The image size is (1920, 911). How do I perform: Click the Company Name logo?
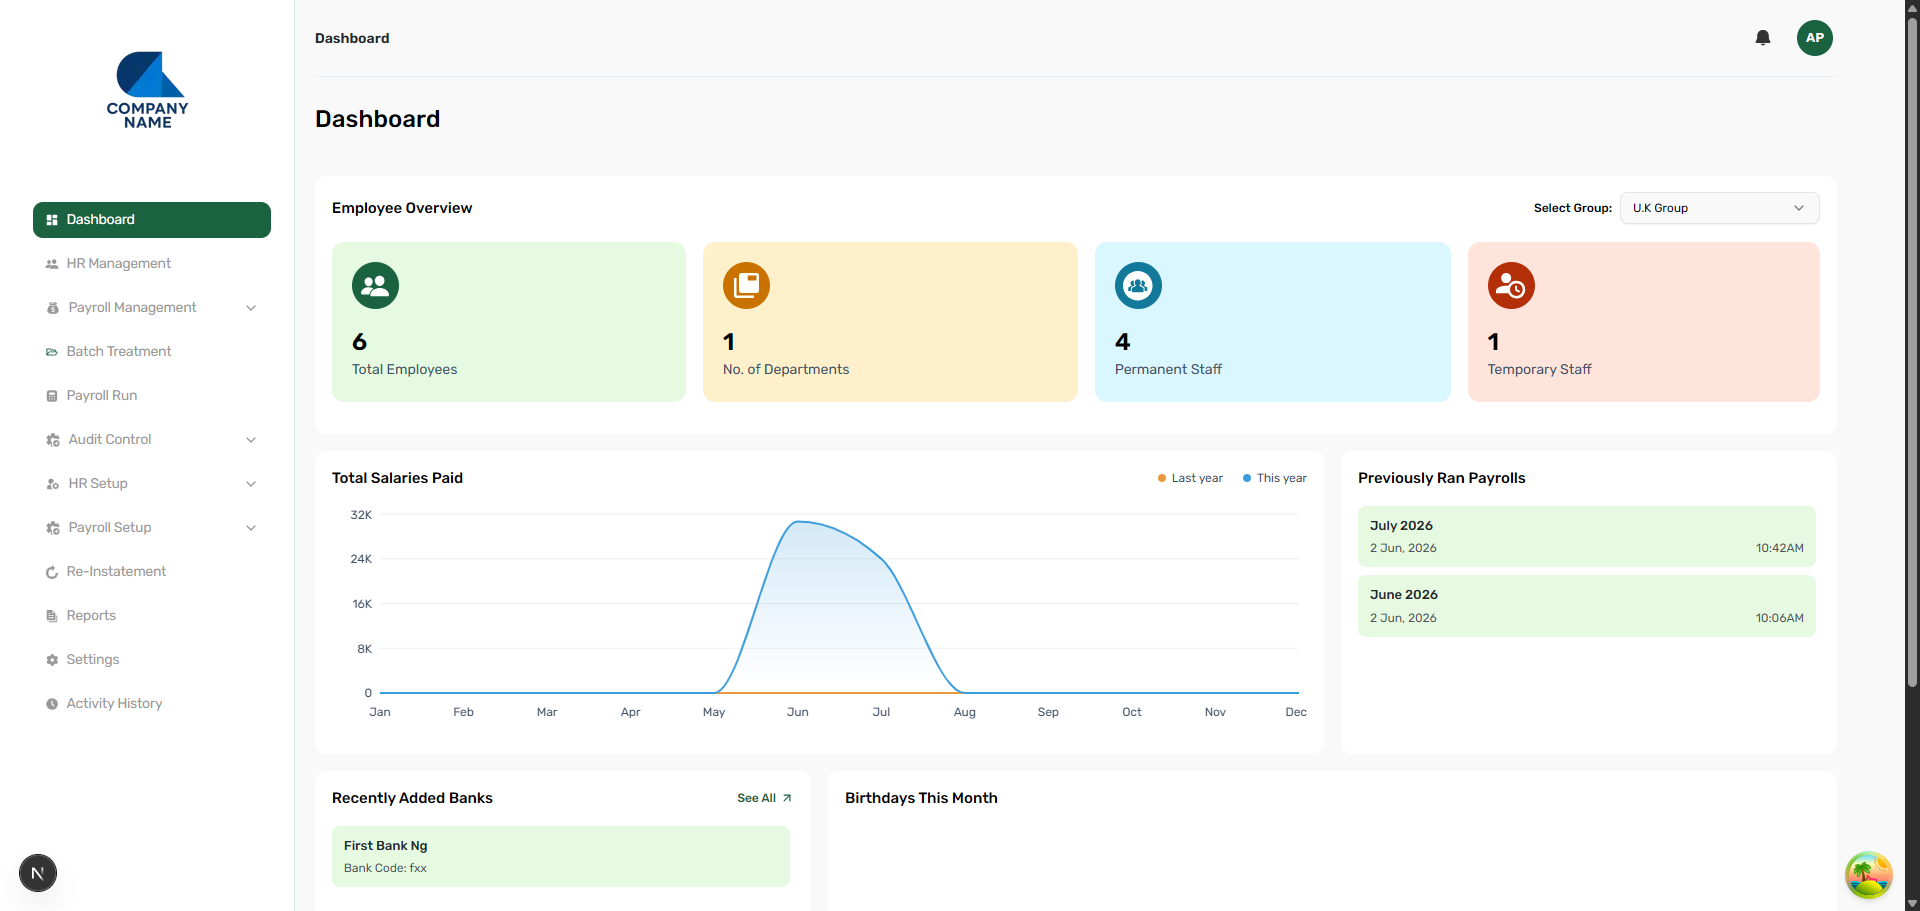point(148,90)
